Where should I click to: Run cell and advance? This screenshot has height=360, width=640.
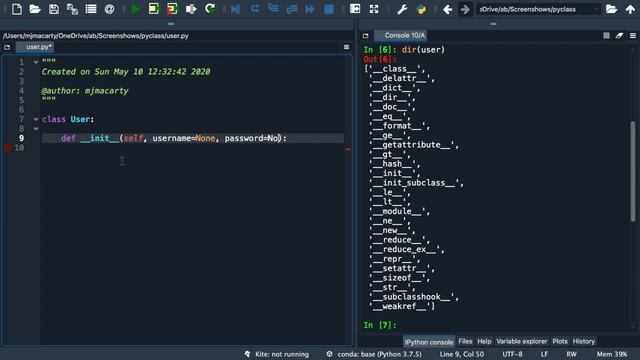pos(172,9)
